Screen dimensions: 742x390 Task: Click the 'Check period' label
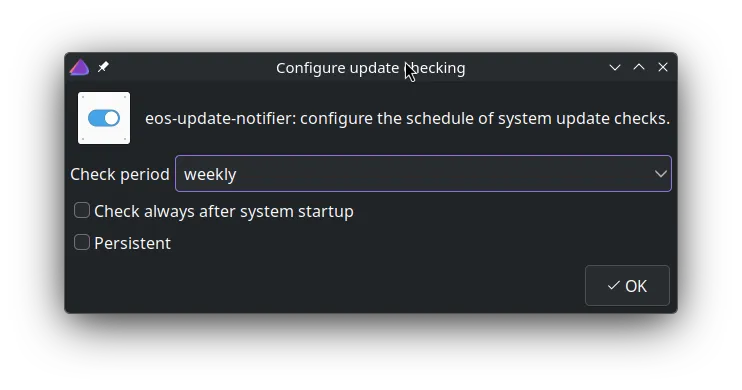click(x=120, y=174)
